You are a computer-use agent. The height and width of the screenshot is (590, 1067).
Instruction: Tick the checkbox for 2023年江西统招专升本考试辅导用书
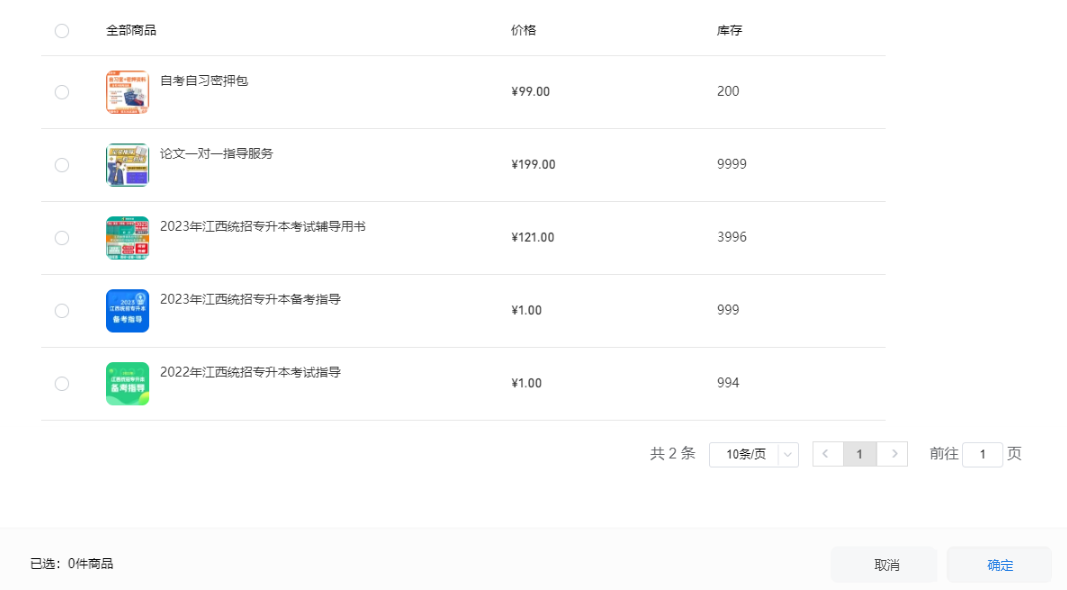pyautogui.click(x=62, y=238)
